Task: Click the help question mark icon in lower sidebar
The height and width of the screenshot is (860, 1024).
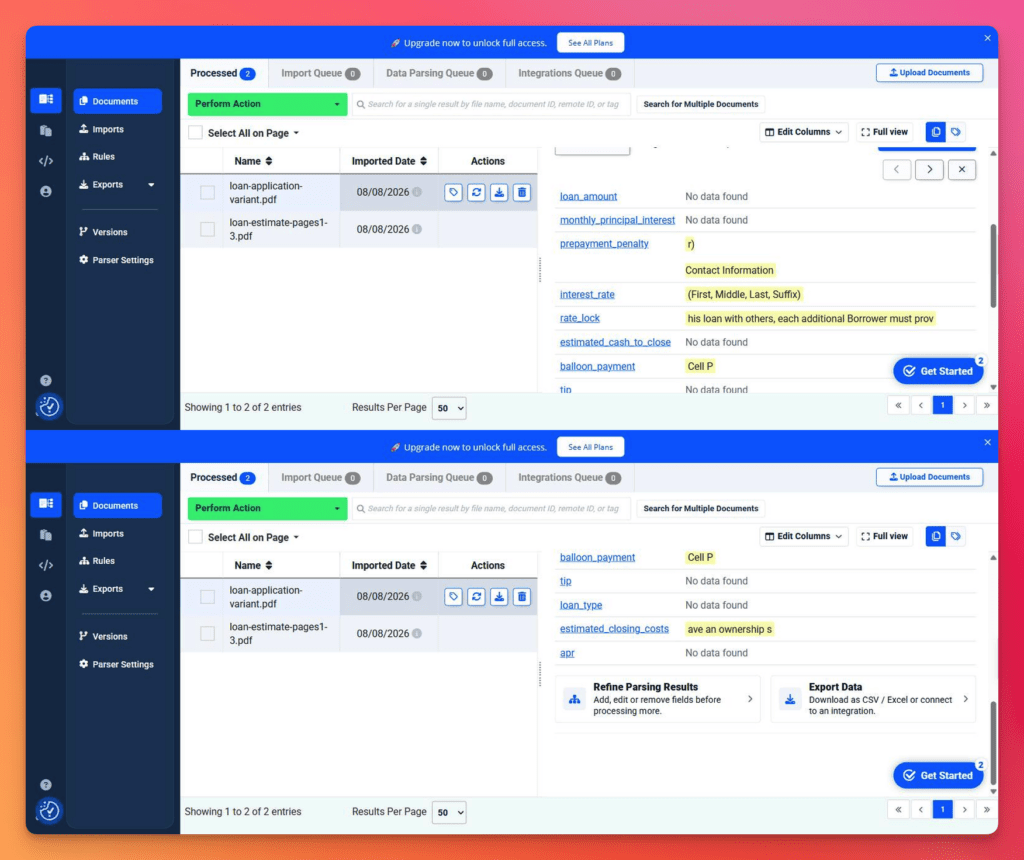Action: click(46, 785)
